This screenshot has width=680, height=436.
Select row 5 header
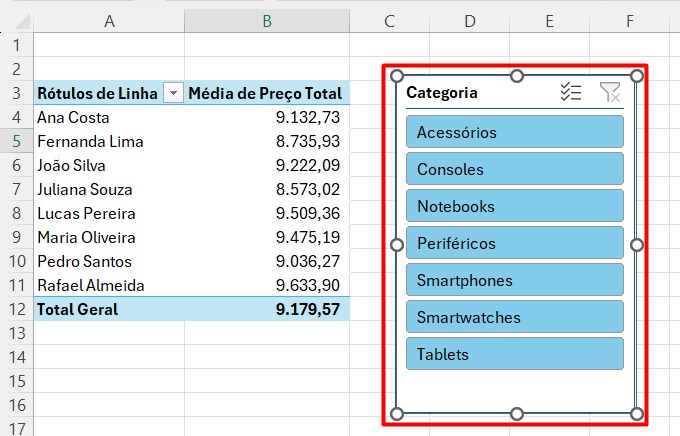[16, 141]
